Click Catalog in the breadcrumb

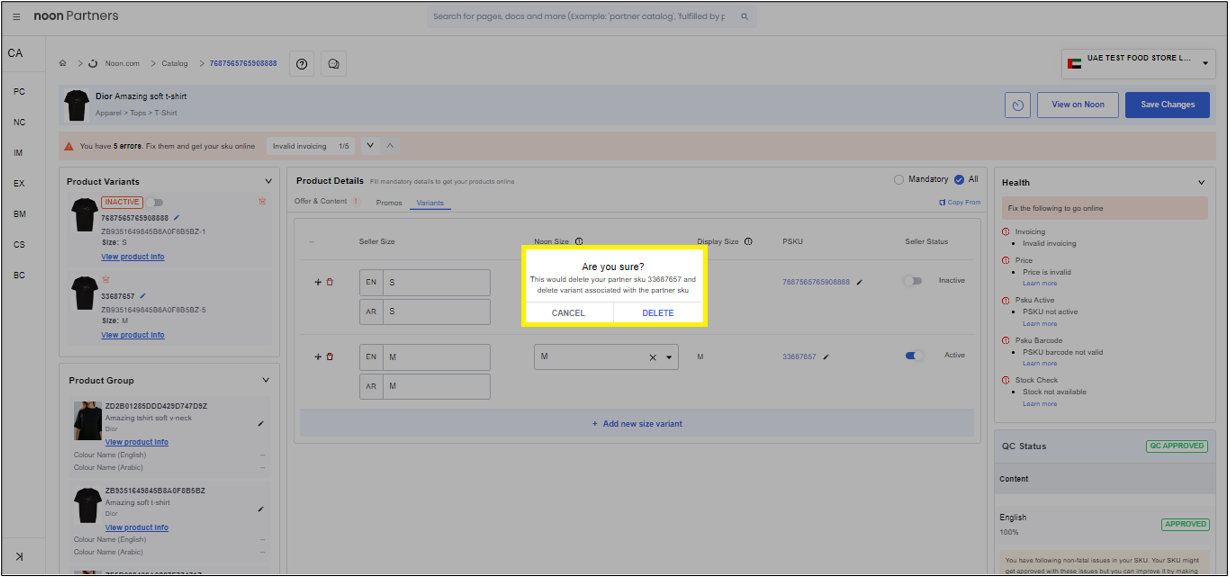(175, 64)
